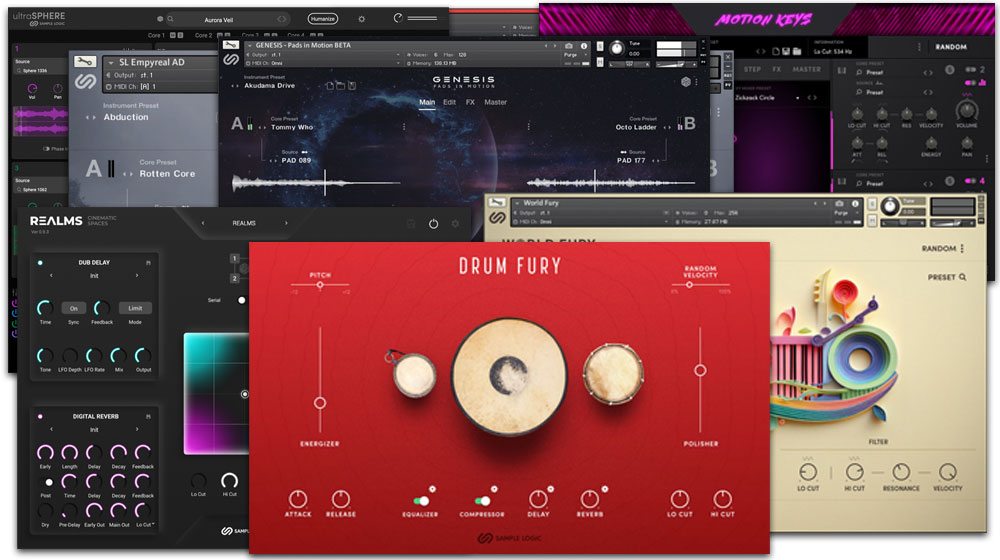Screen dimensions: 1000x560
Task: Open the SL Empyreal AD instrument name dropdown
Action: 111,63
